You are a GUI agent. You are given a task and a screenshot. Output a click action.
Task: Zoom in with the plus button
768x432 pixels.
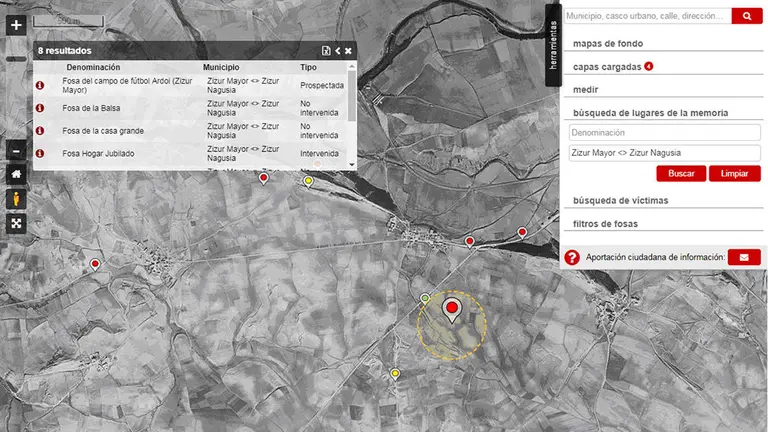(x=16, y=25)
